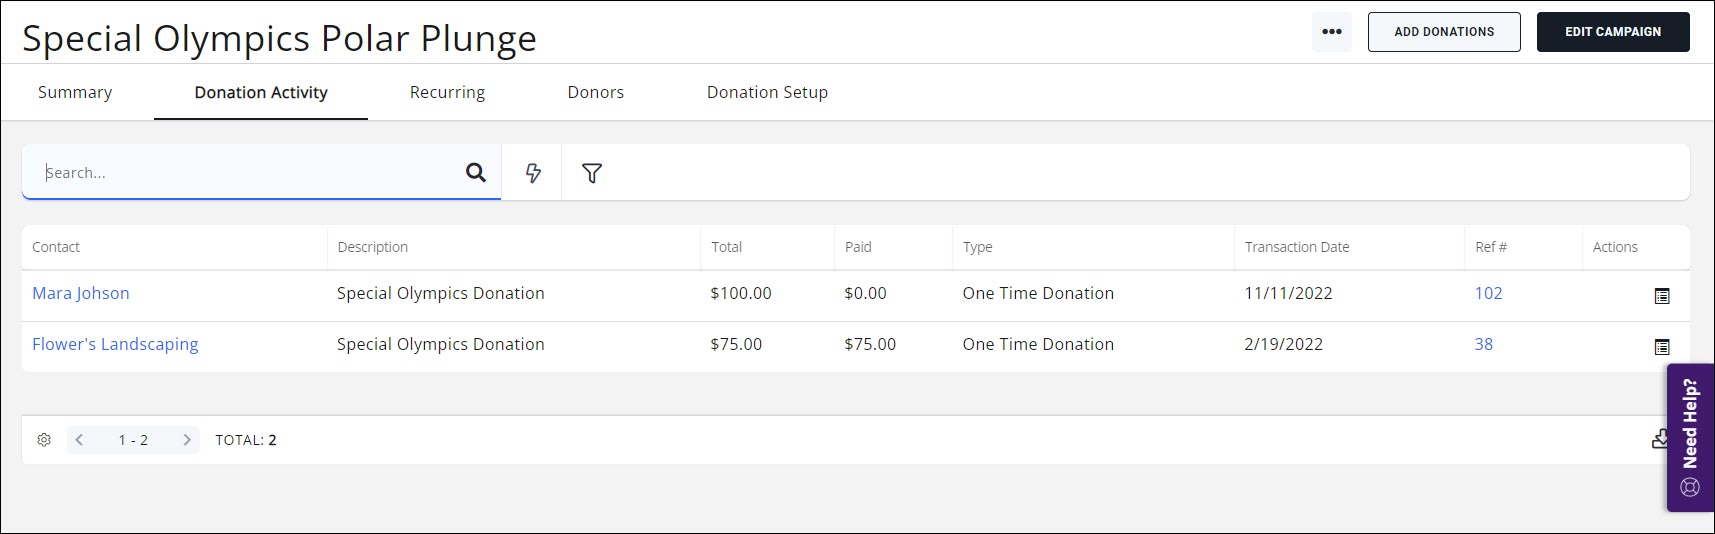
Task: Open the Donation Setup tab
Action: point(767,92)
